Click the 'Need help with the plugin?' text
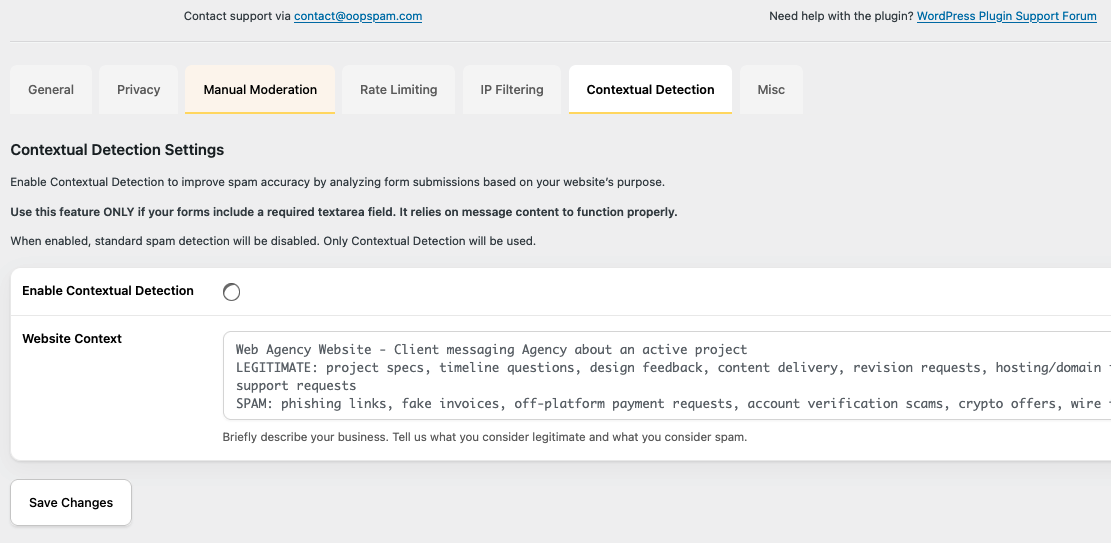1111x543 pixels. click(840, 16)
